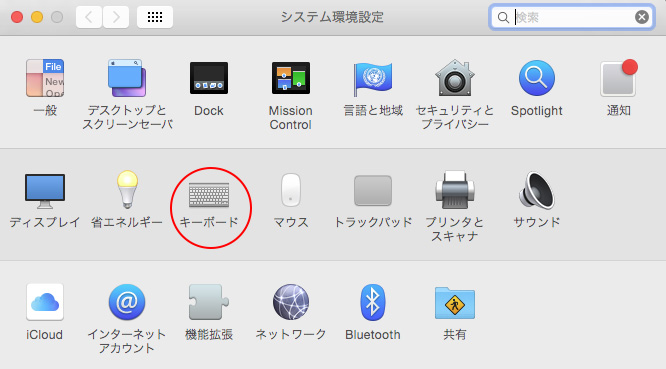This screenshot has width=666, height=369.
Task: Open Spotlight preferences
Action: pos(536,78)
